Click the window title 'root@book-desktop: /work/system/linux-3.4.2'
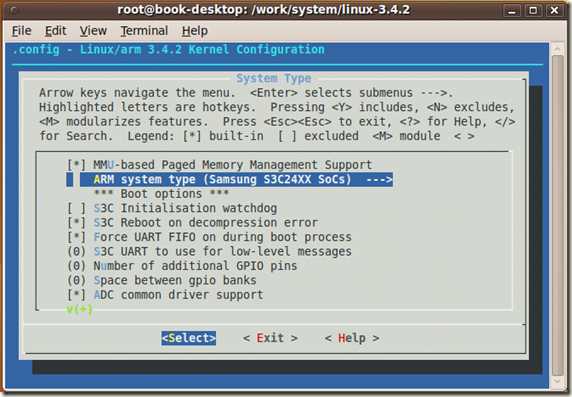The width and height of the screenshot is (572, 397). (264, 10)
